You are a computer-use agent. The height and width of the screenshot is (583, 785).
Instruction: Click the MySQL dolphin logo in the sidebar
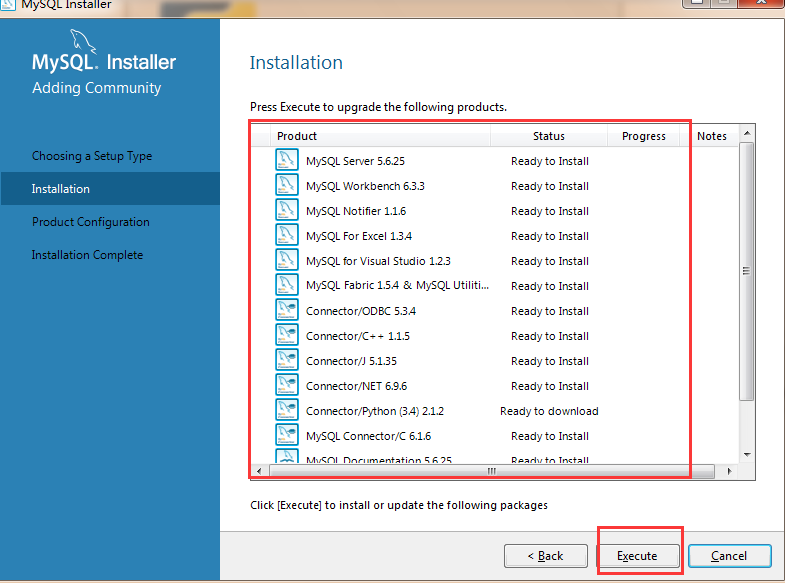point(83,41)
